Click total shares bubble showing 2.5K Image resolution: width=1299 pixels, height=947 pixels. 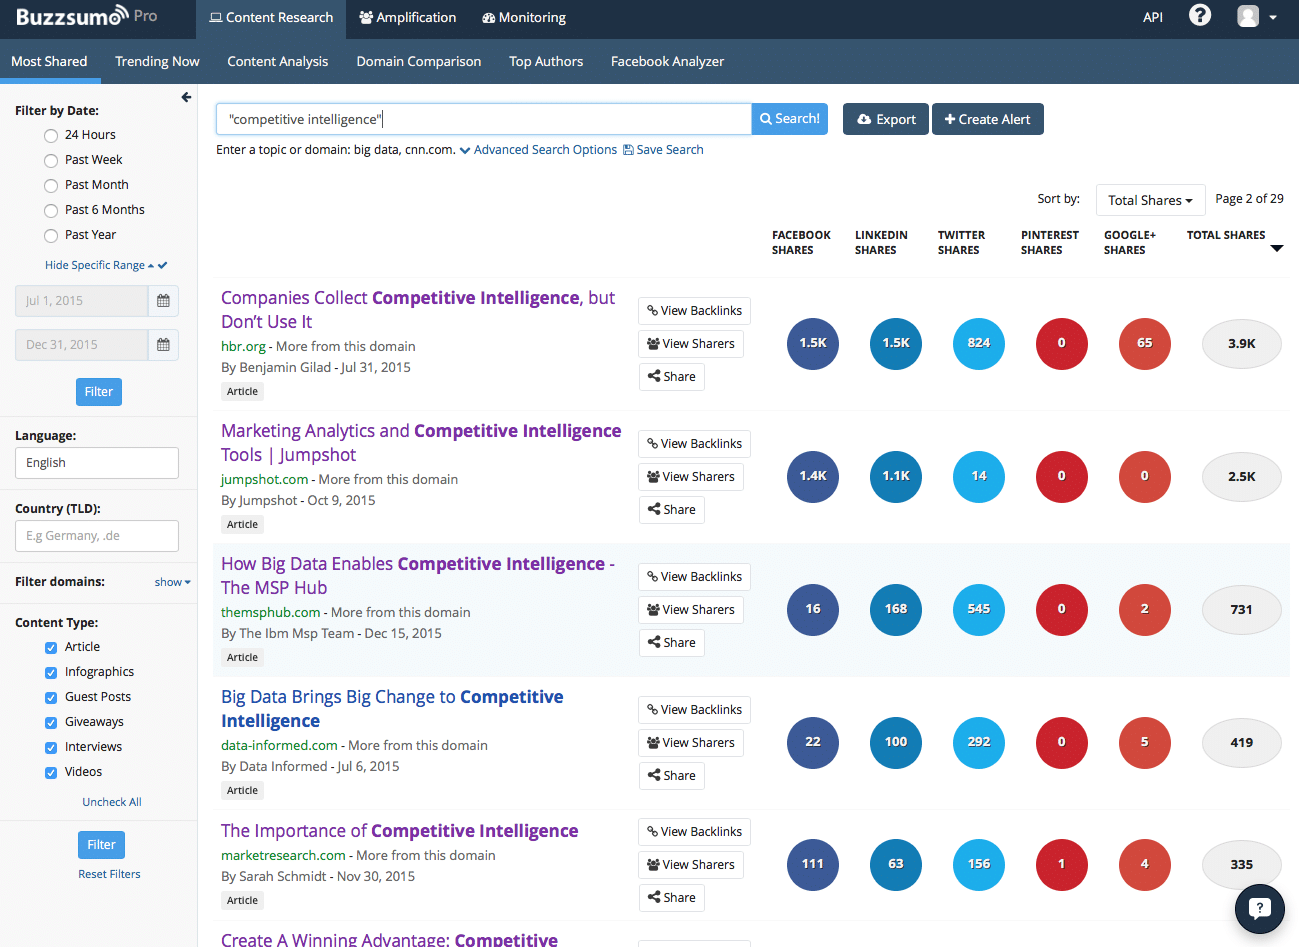1242,476
